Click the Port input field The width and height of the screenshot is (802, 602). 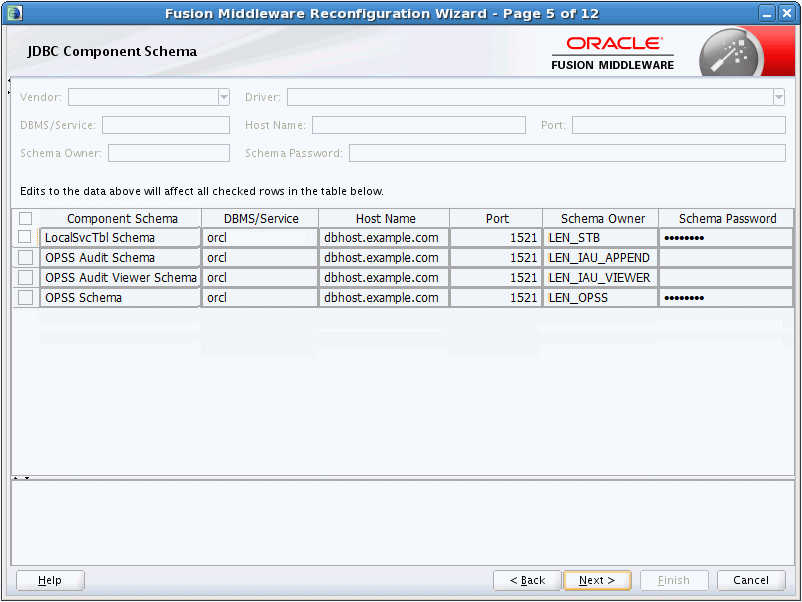click(x=678, y=125)
